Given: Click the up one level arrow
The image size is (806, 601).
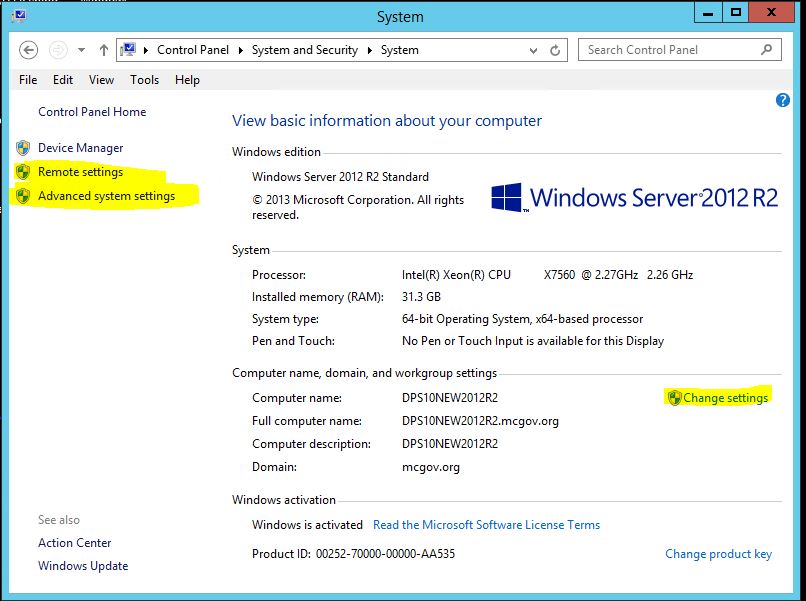Looking at the screenshot, I should [x=103, y=50].
